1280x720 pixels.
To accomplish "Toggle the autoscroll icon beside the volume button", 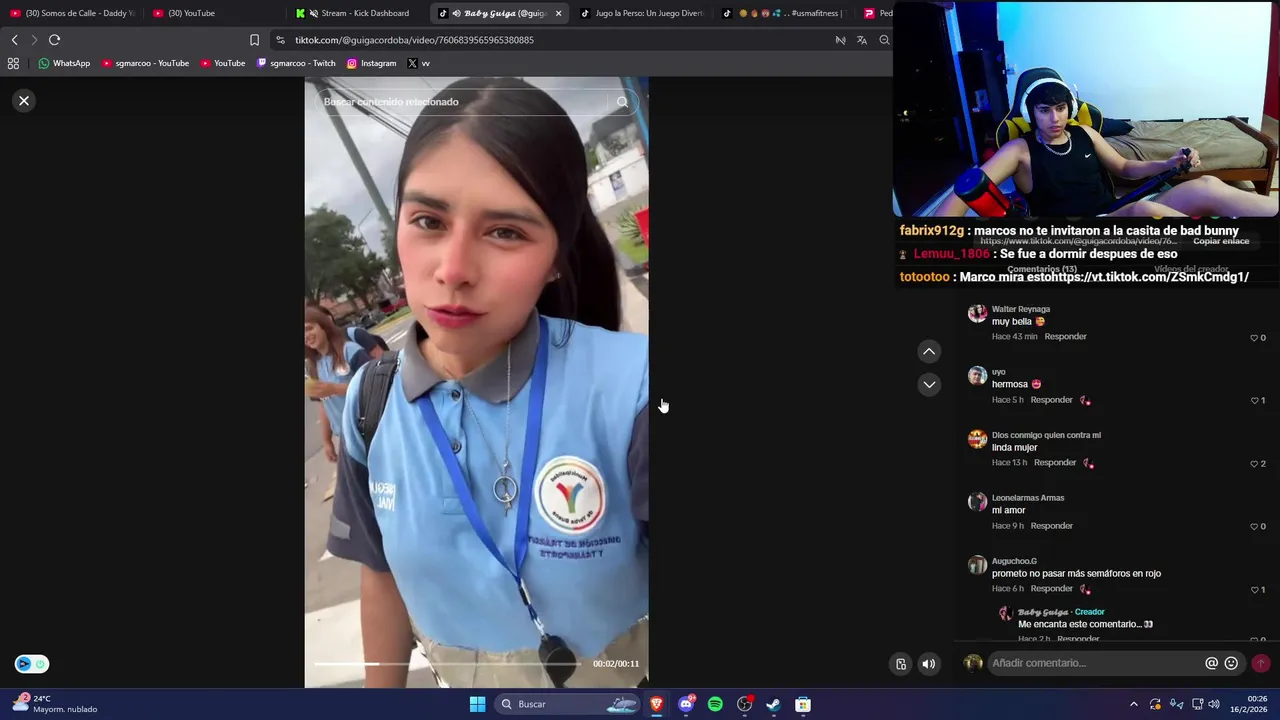I will coord(901,664).
